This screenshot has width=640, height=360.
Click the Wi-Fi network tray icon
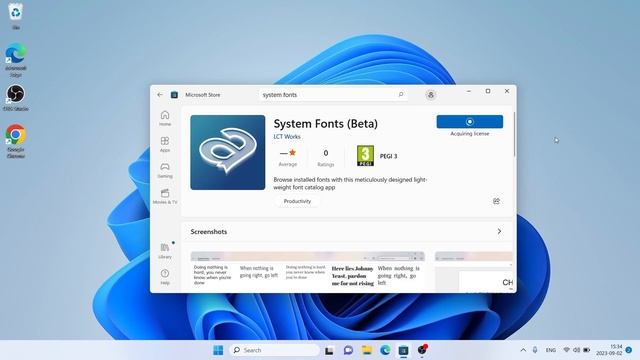[x=567, y=350]
